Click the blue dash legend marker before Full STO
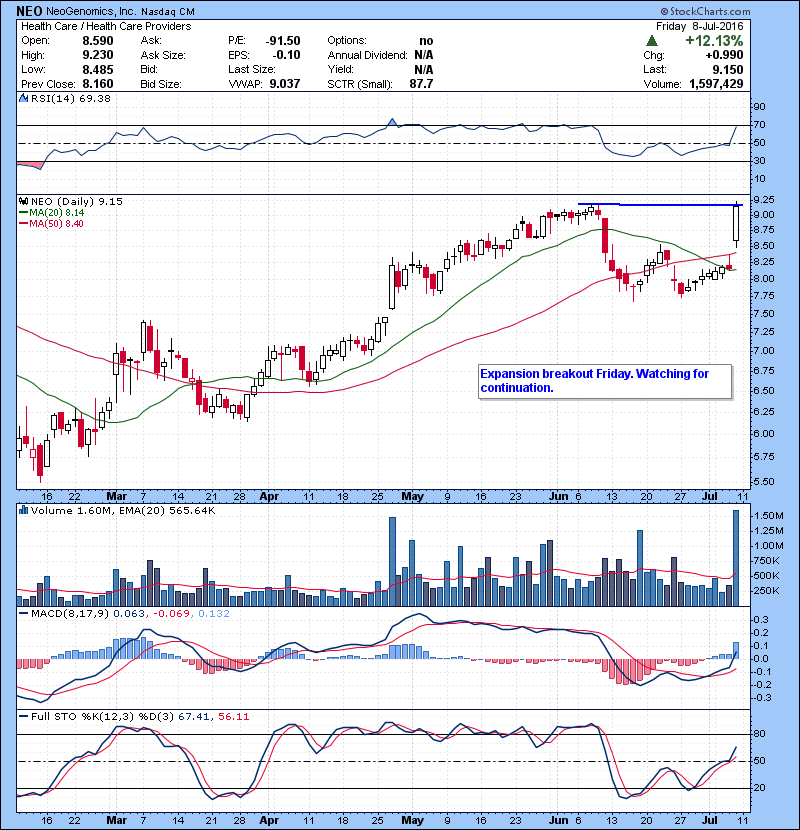The width and height of the screenshot is (800, 830). (x=23, y=717)
